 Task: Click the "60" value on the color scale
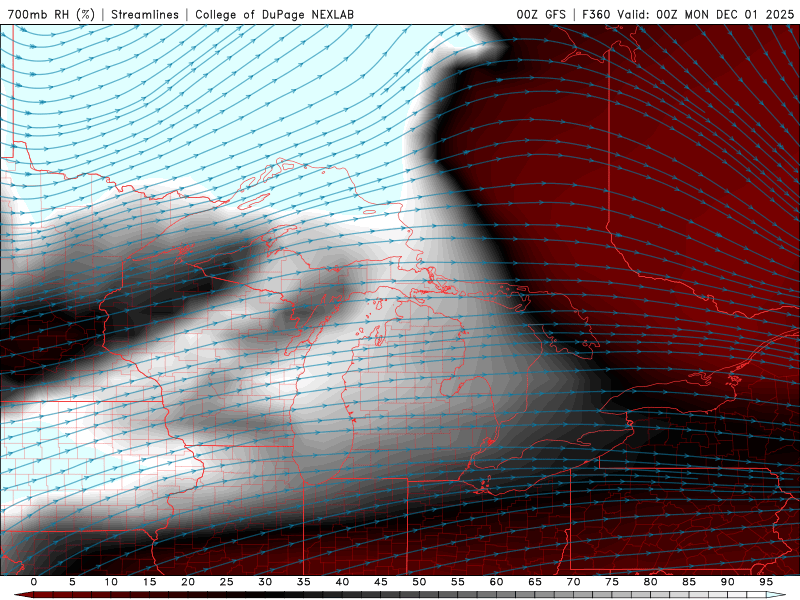pos(496,582)
